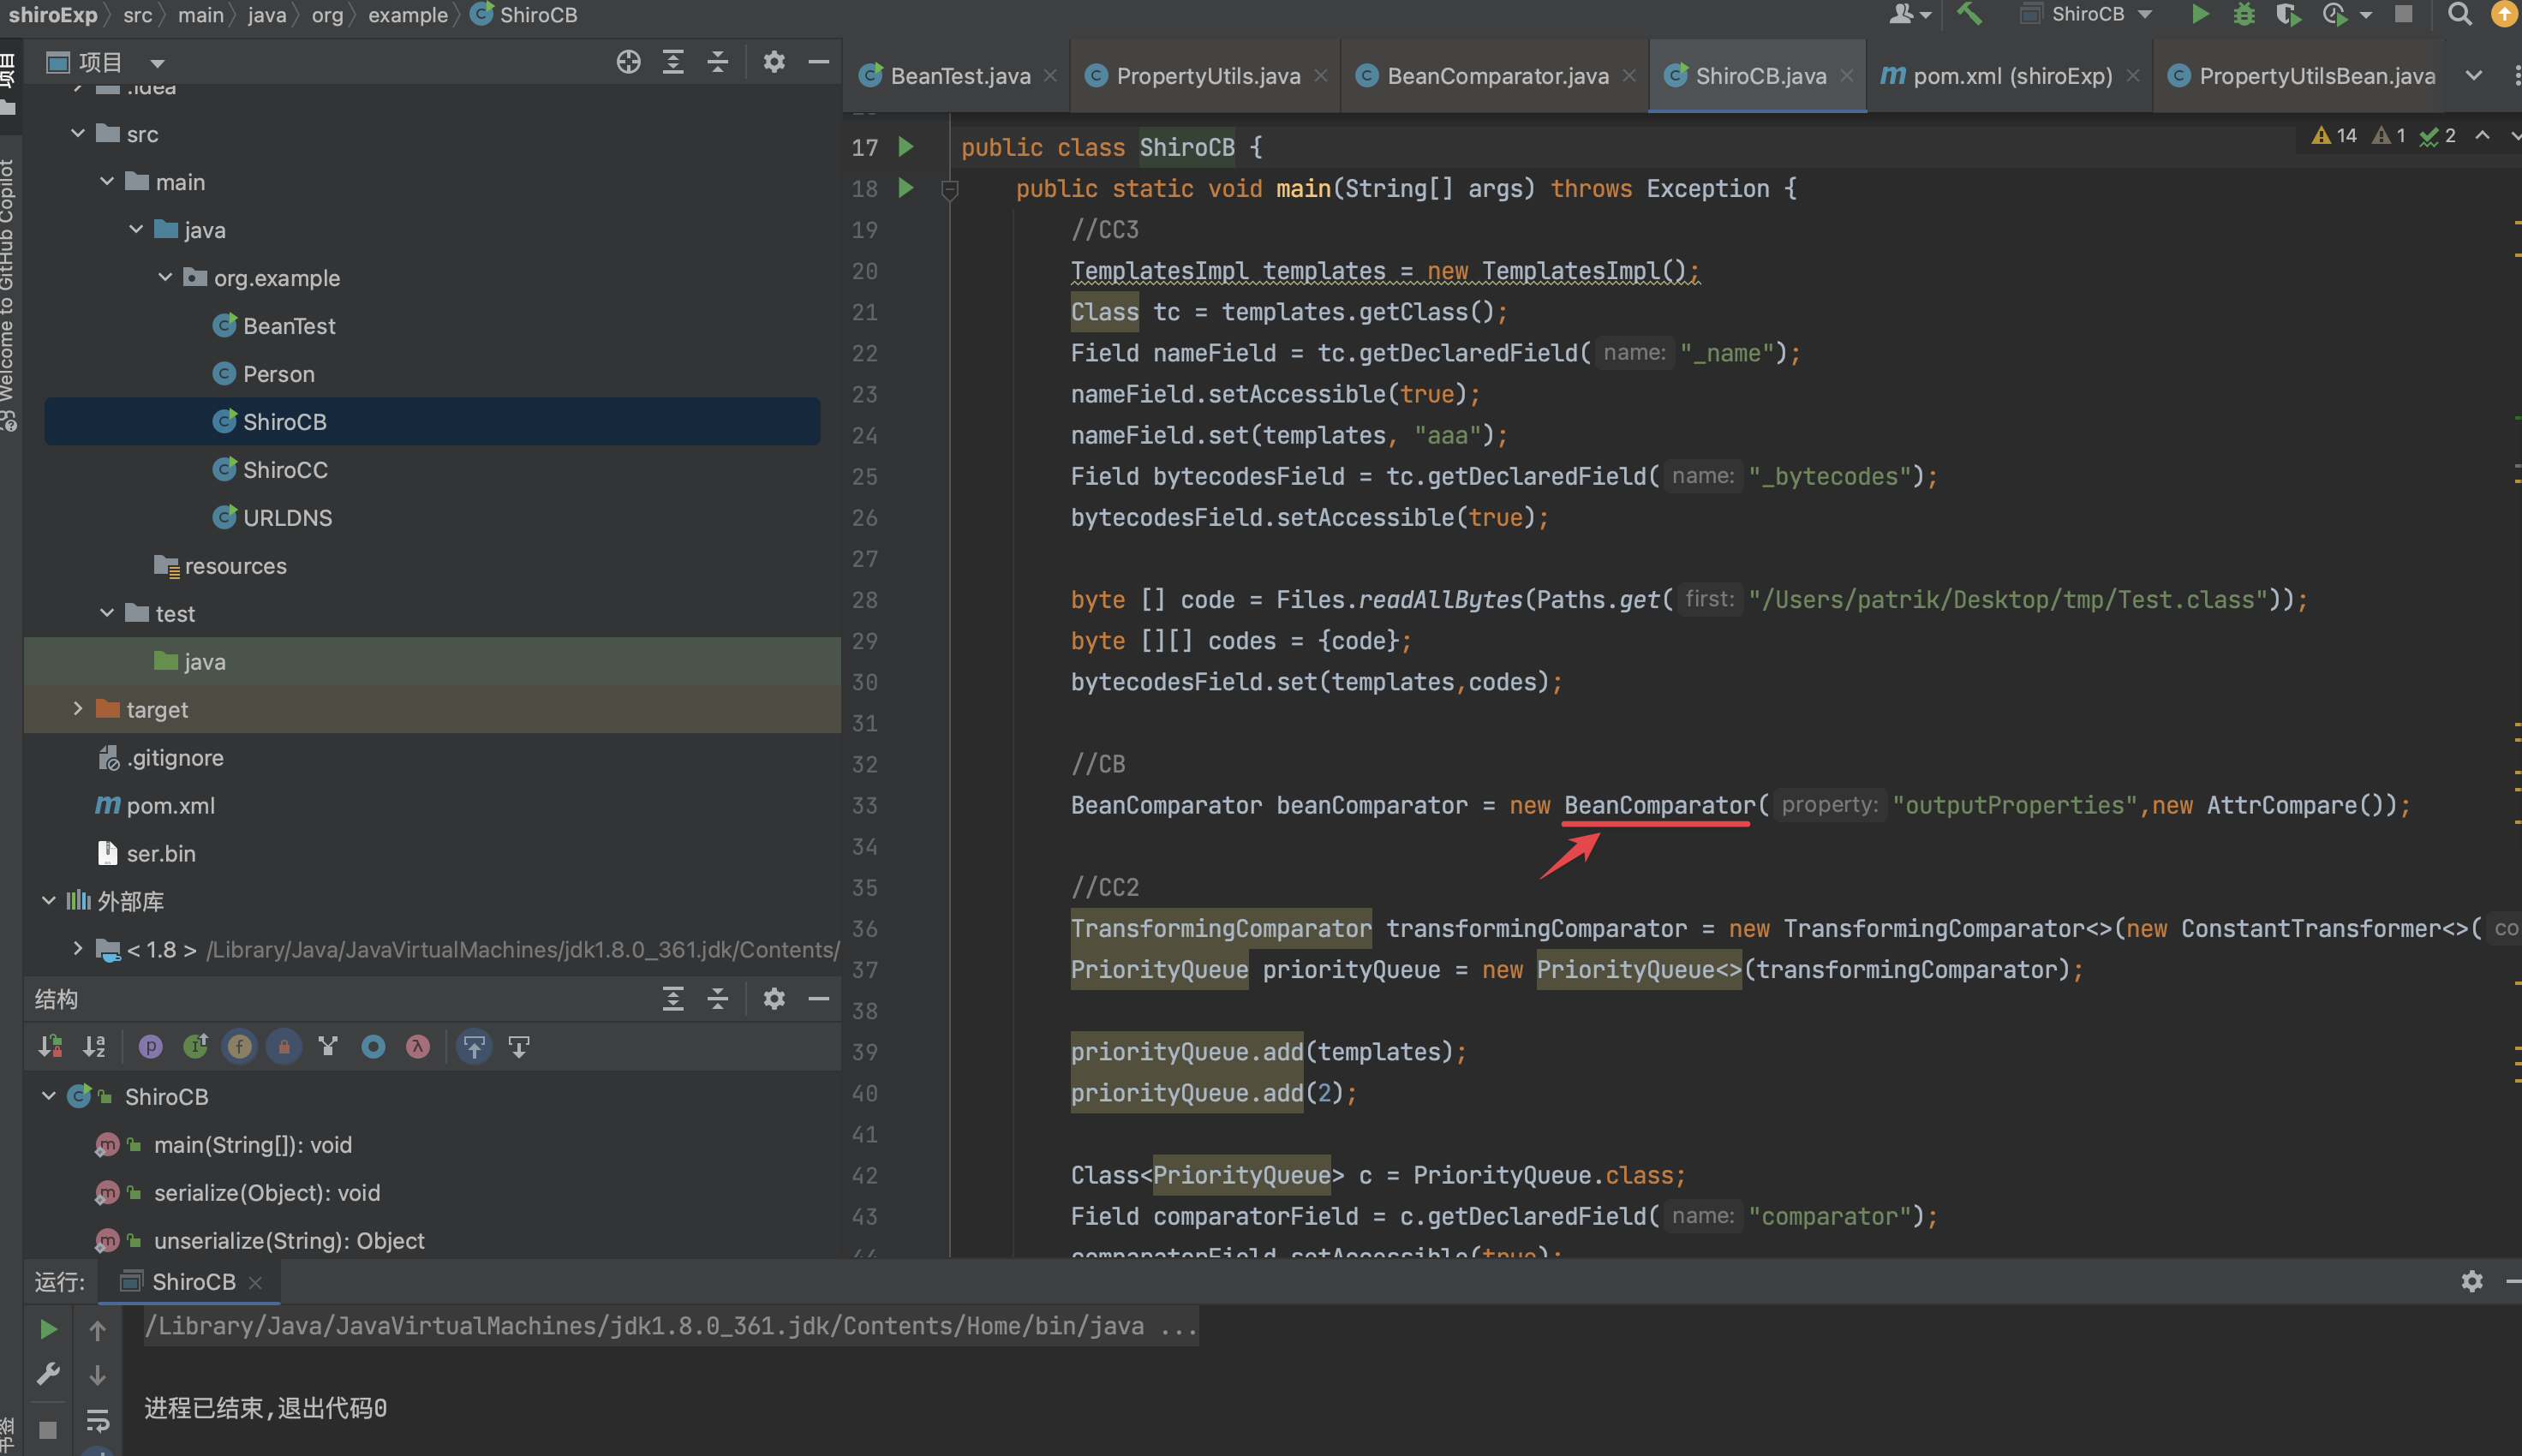Collapse the org.example package
The image size is (2522, 1456).
165,277
